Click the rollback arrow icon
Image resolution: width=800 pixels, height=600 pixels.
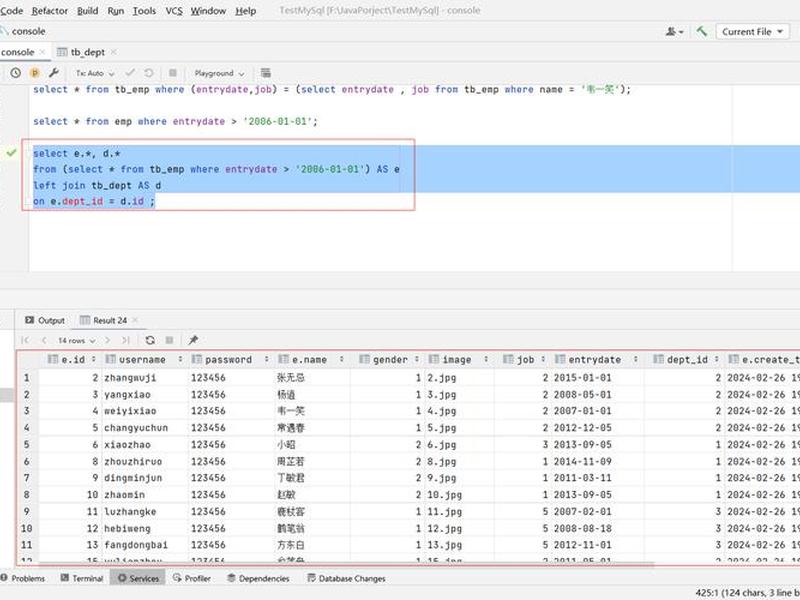(x=148, y=72)
